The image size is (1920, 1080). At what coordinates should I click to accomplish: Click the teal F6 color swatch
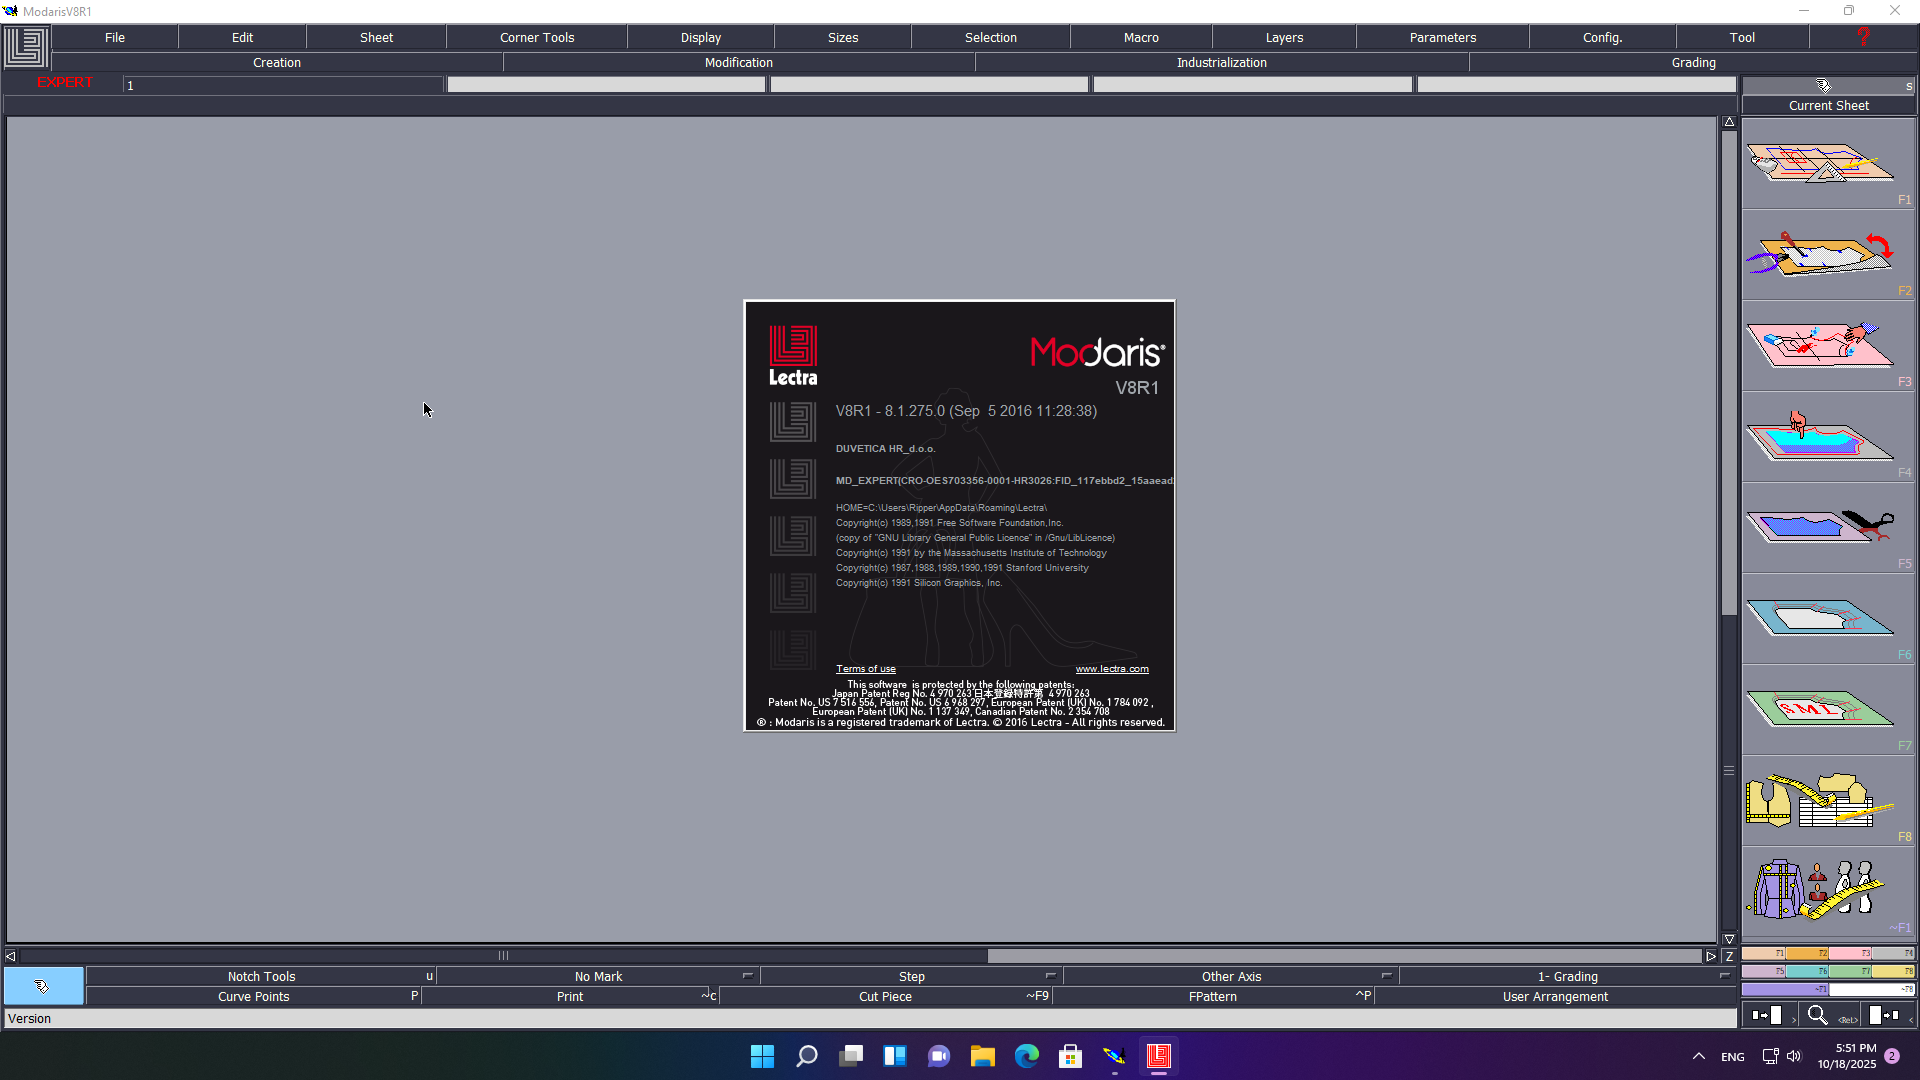[1806, 971]
